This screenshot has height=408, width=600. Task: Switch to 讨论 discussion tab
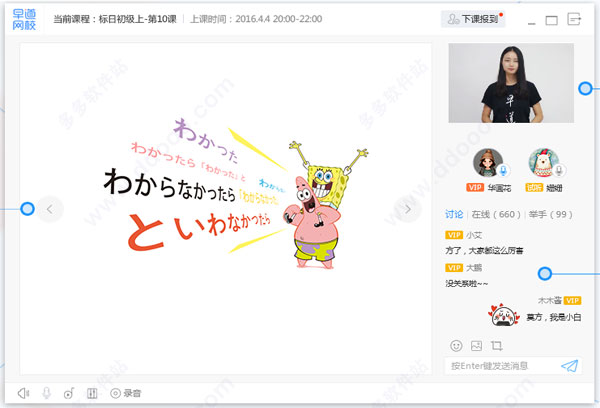point(453,214)
